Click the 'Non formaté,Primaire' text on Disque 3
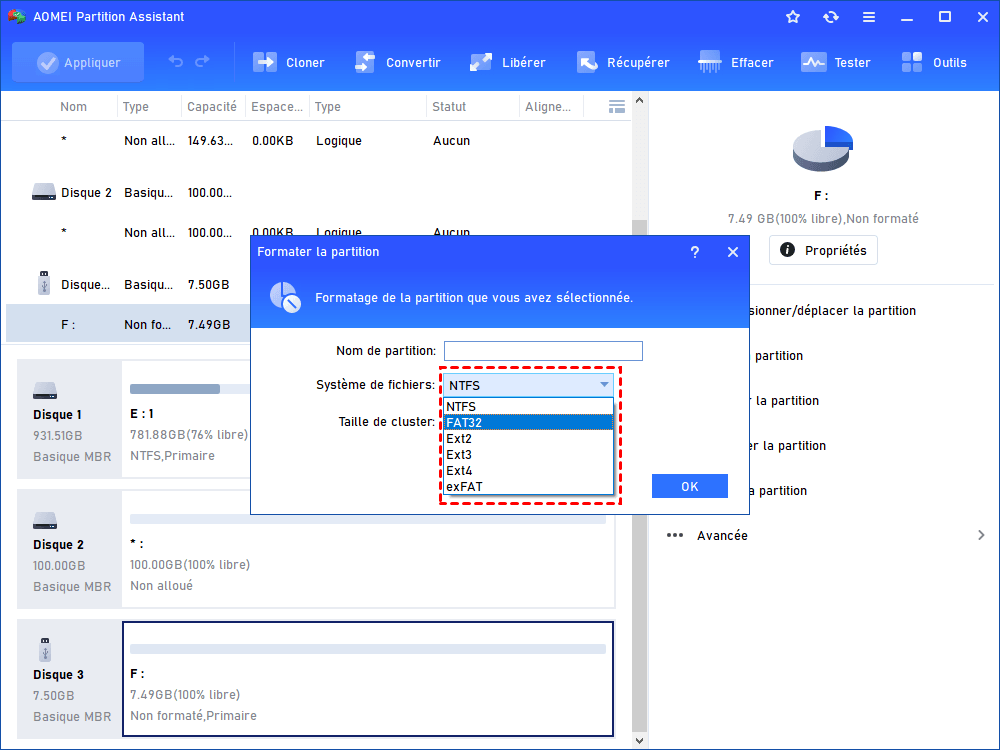Screen dimensions: 1000x750 (x=193, y=716)
